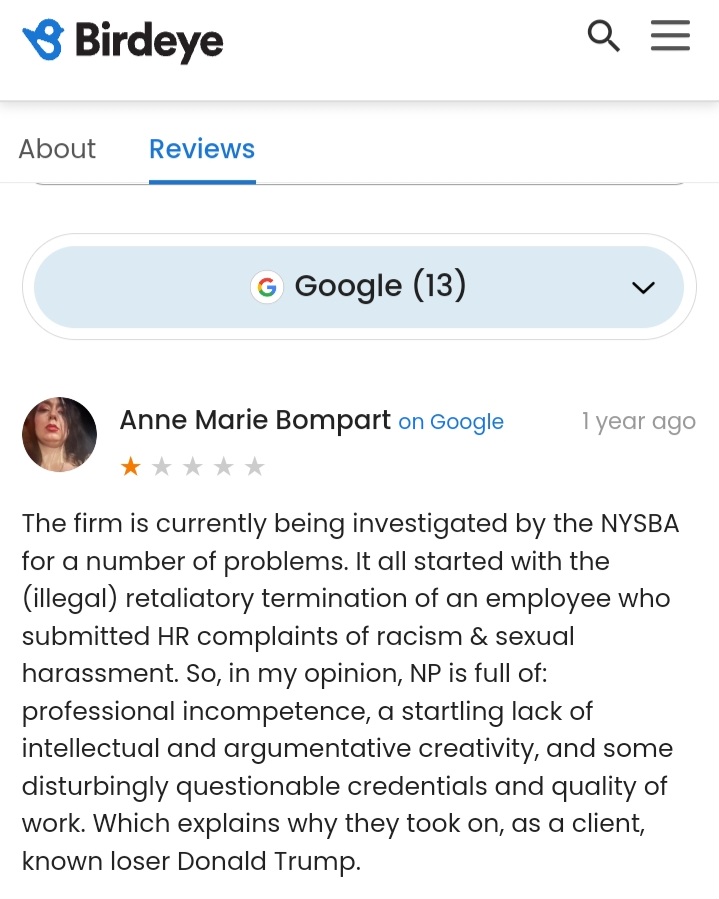Viewport: 719px width, 899px height.
Task: Click the dropdown chevron arrow
Action: click(x=643, y=287)
